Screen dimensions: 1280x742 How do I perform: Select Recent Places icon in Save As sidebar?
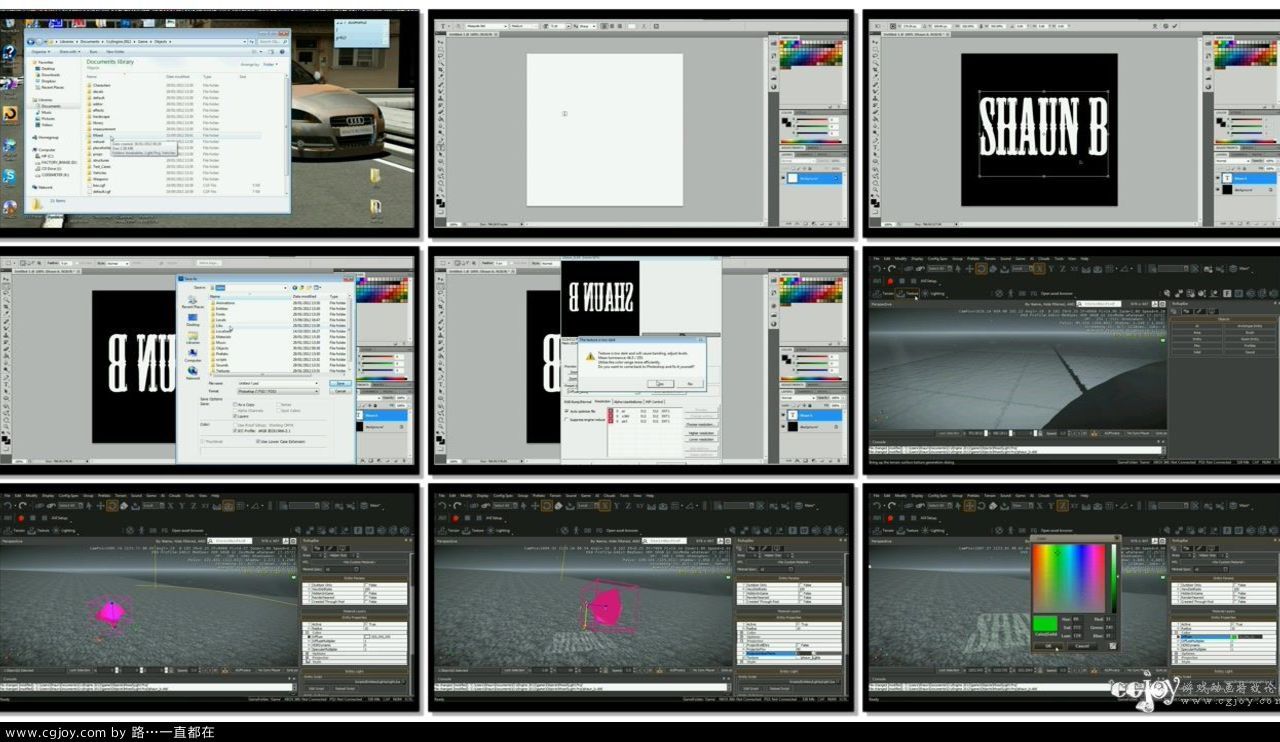tap(193, 301)
